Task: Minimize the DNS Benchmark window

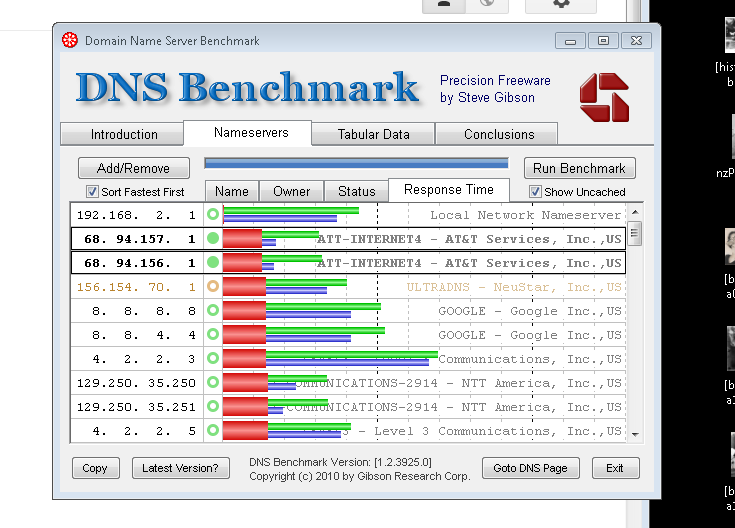Action: (570, 41)
